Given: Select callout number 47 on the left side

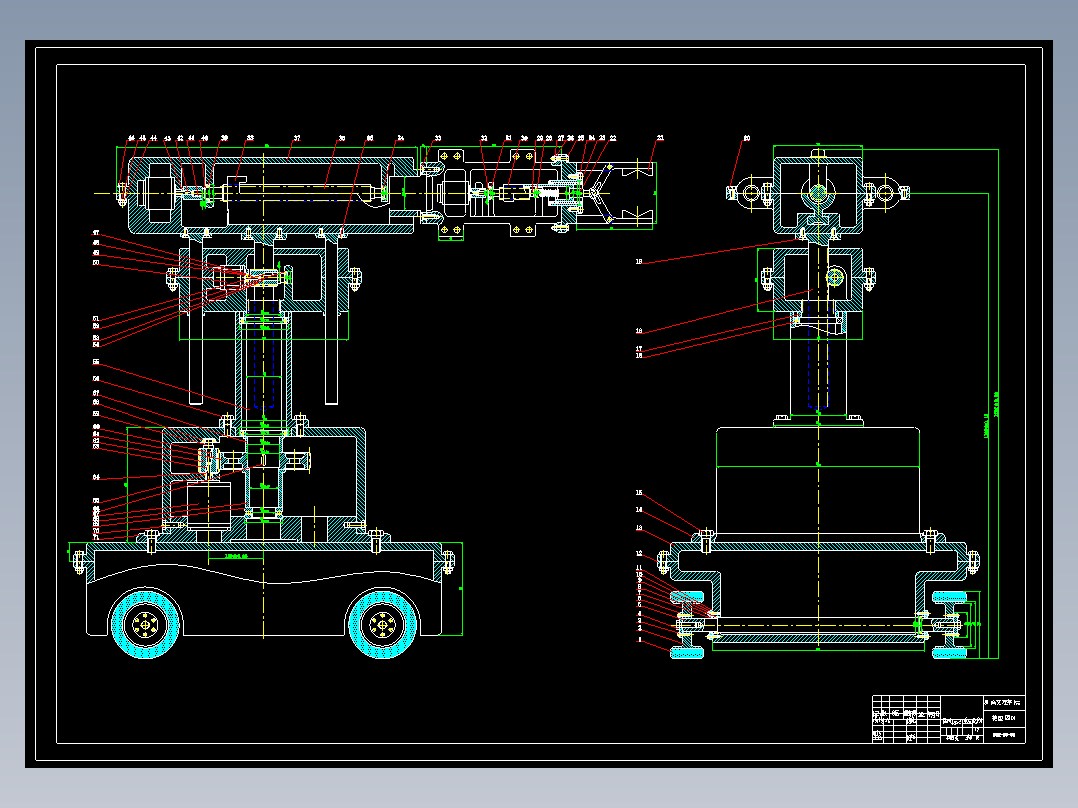Looking at the screenshot, I should (x=96, y=233).
